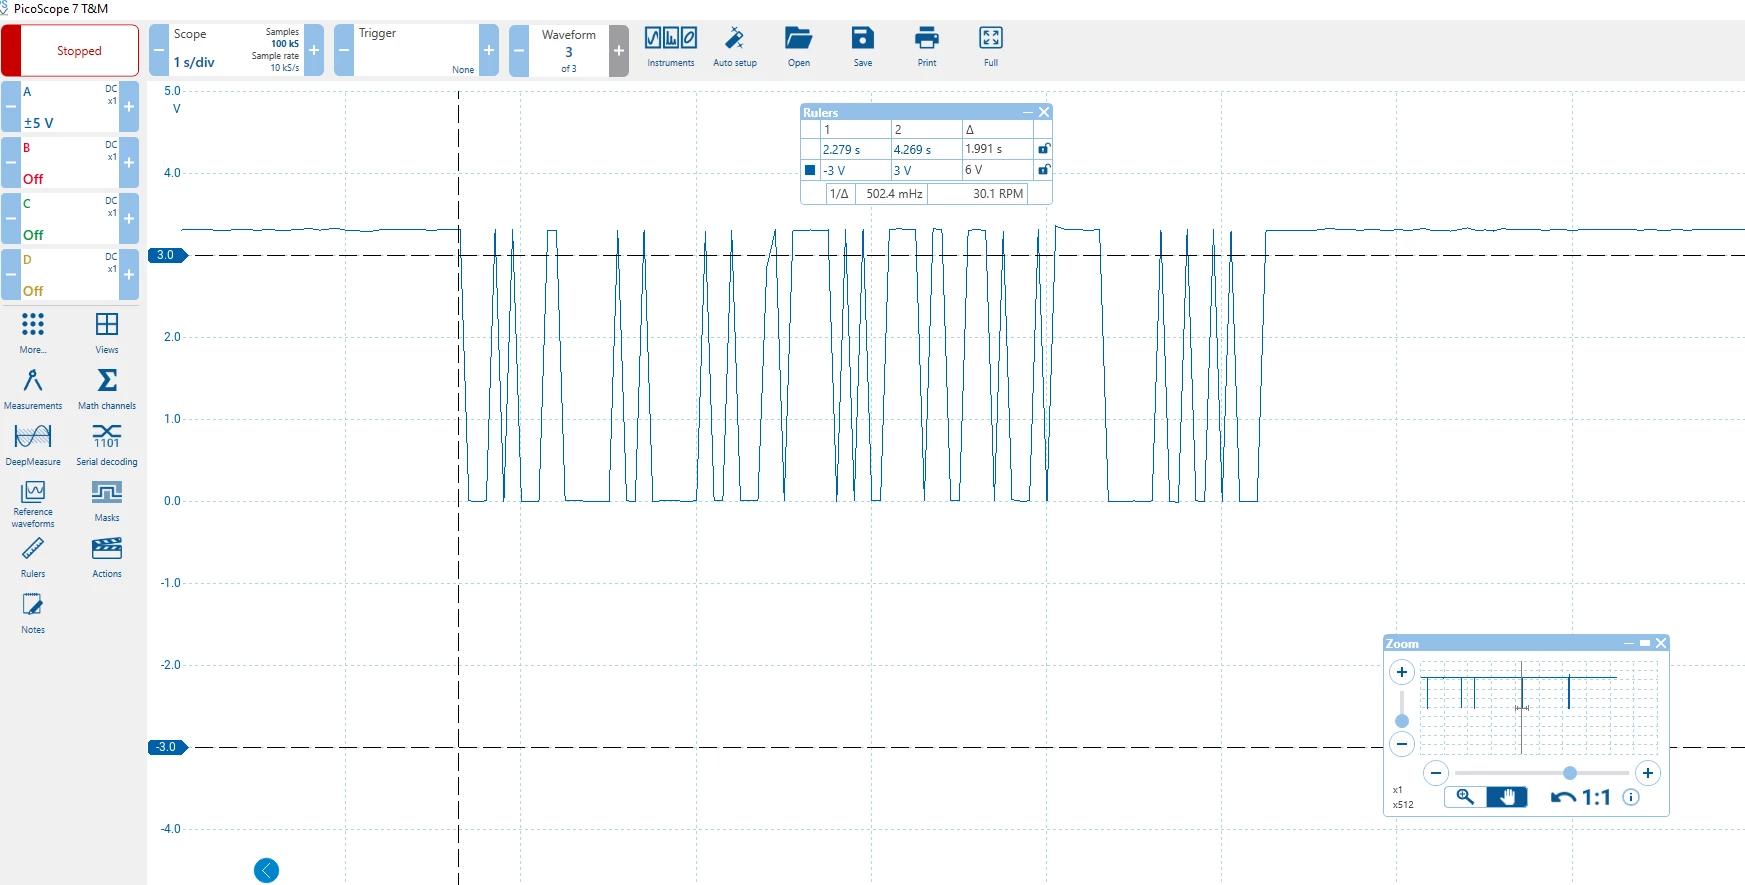Open Serial decoding tool

[107, 444]
